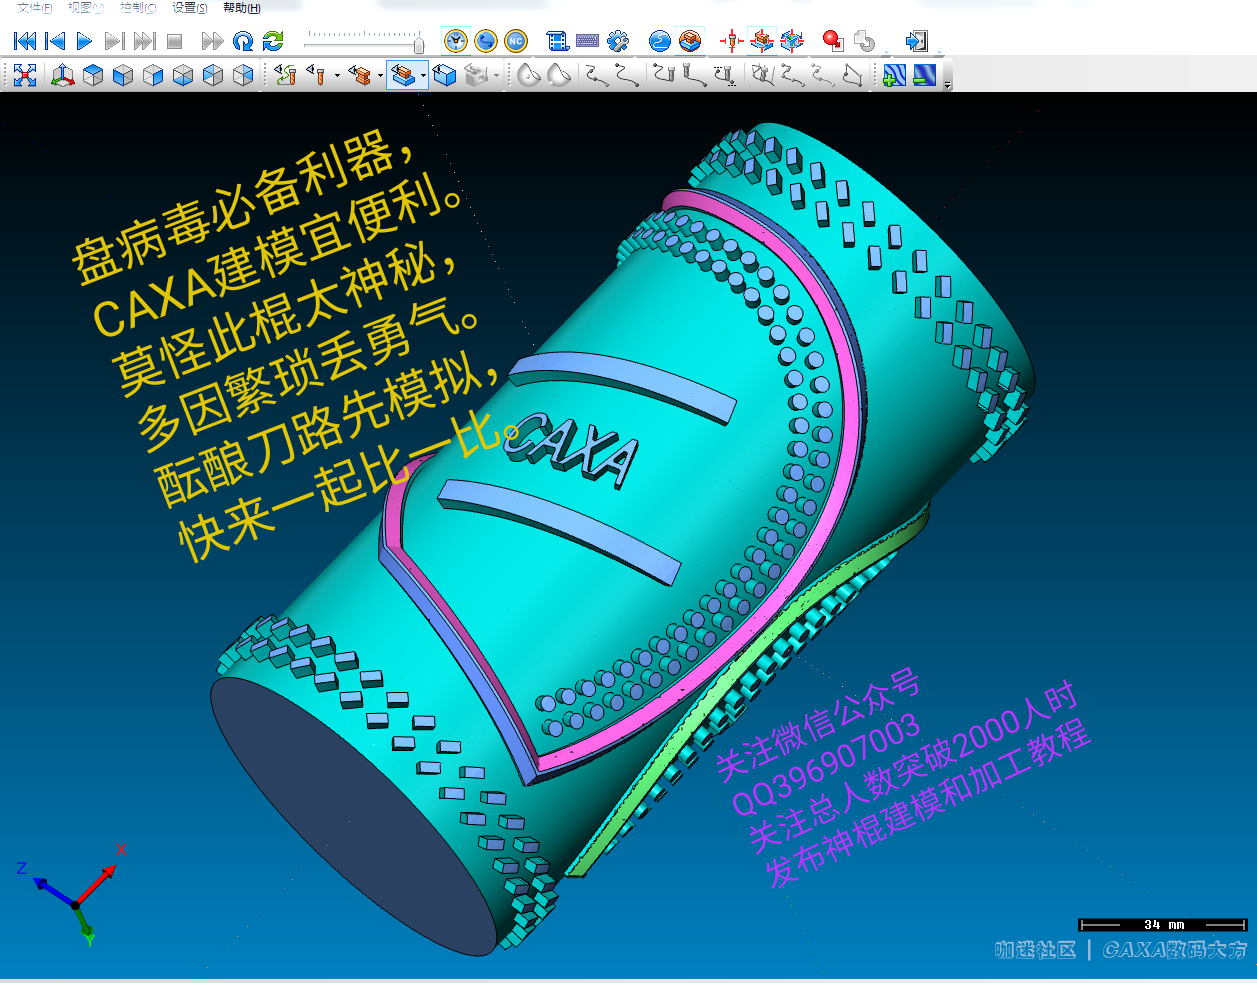Click the exit door arrow icon
Screen dimensions: 1257x983
916,41
